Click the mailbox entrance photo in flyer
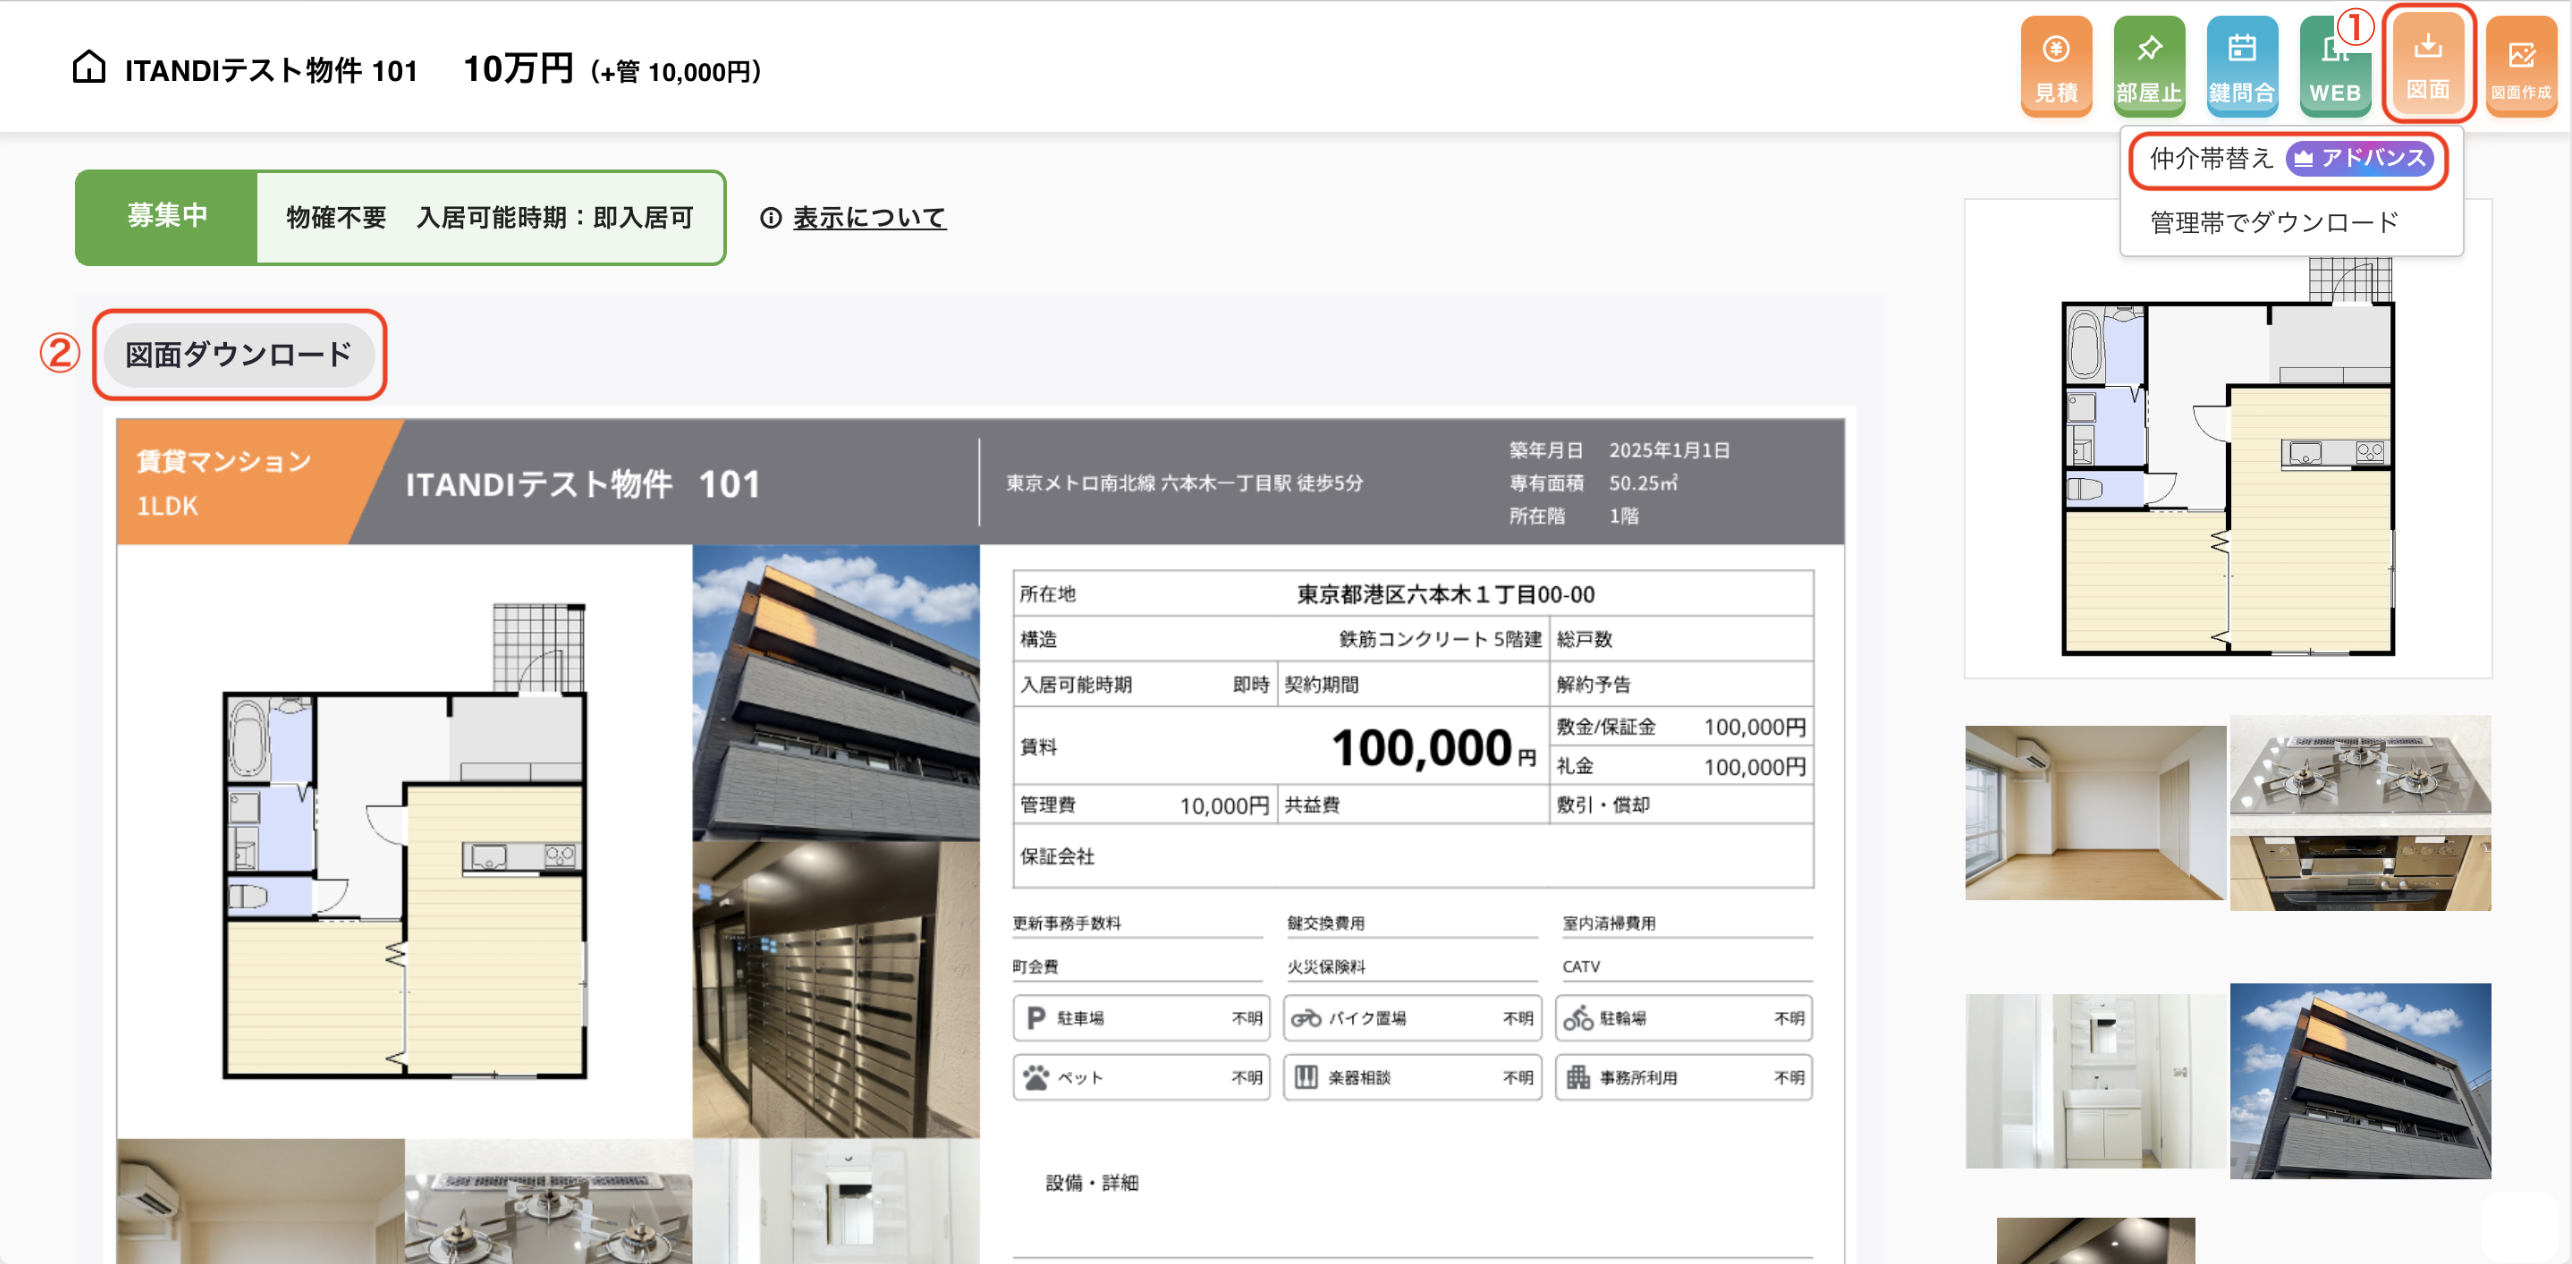 coord(836,988)
